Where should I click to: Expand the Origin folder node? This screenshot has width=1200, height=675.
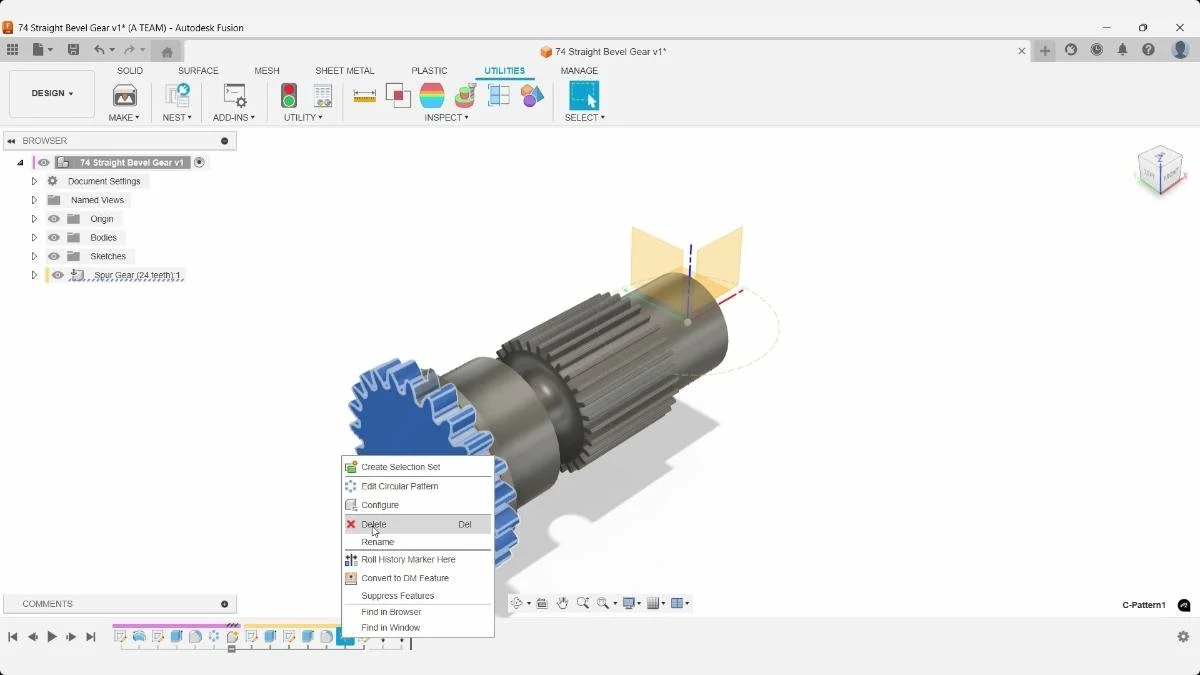34,219
